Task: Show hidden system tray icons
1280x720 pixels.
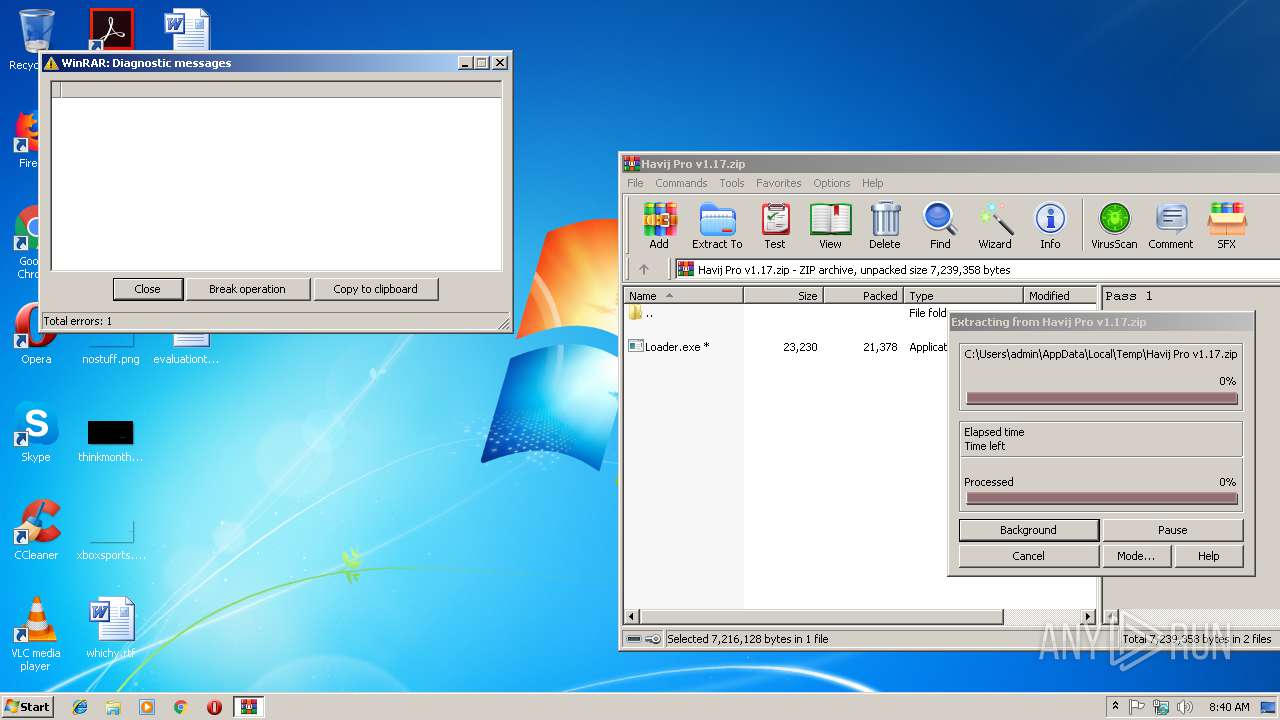Action: [1115, 706]
